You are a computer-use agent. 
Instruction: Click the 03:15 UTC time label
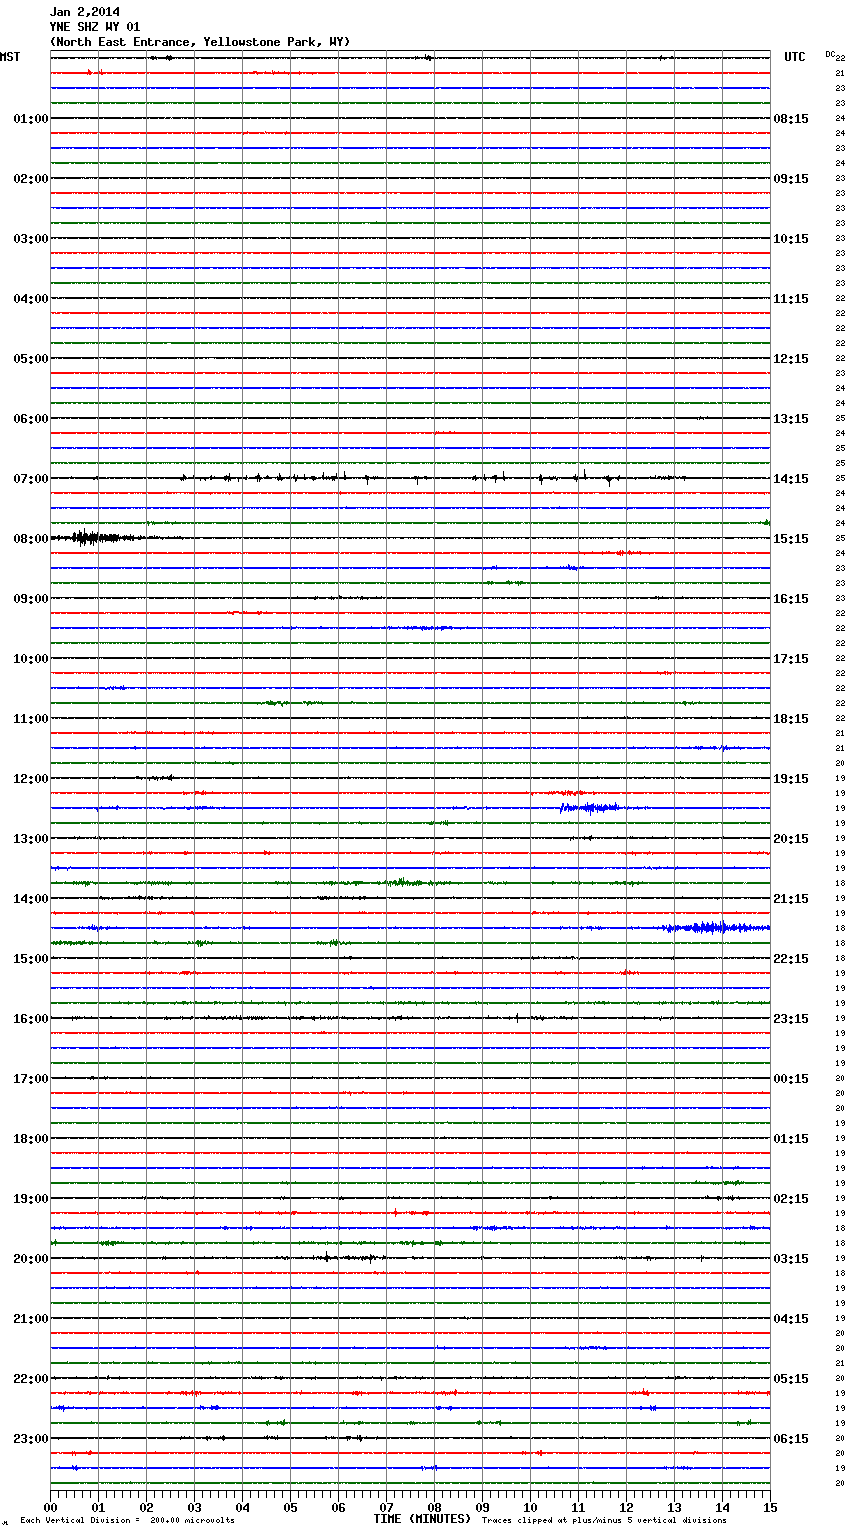tap(791, 1259)
